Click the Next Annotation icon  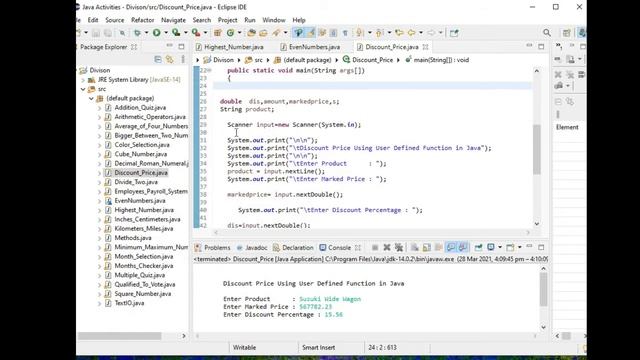click(359, 33)
